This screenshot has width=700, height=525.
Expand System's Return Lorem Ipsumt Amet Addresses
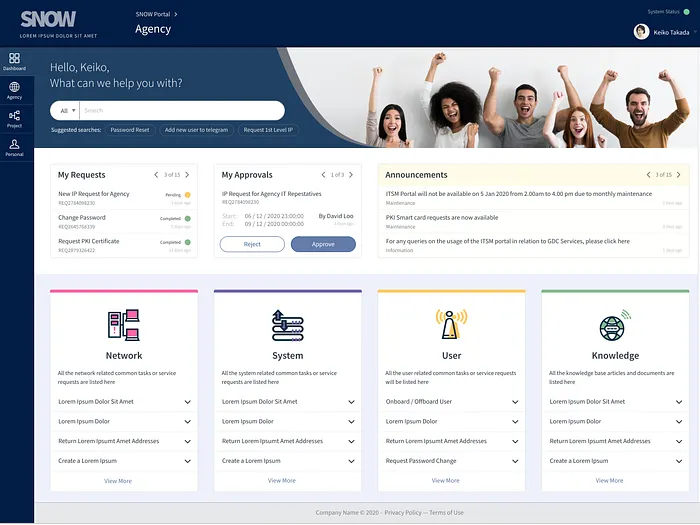click(351, 441)
